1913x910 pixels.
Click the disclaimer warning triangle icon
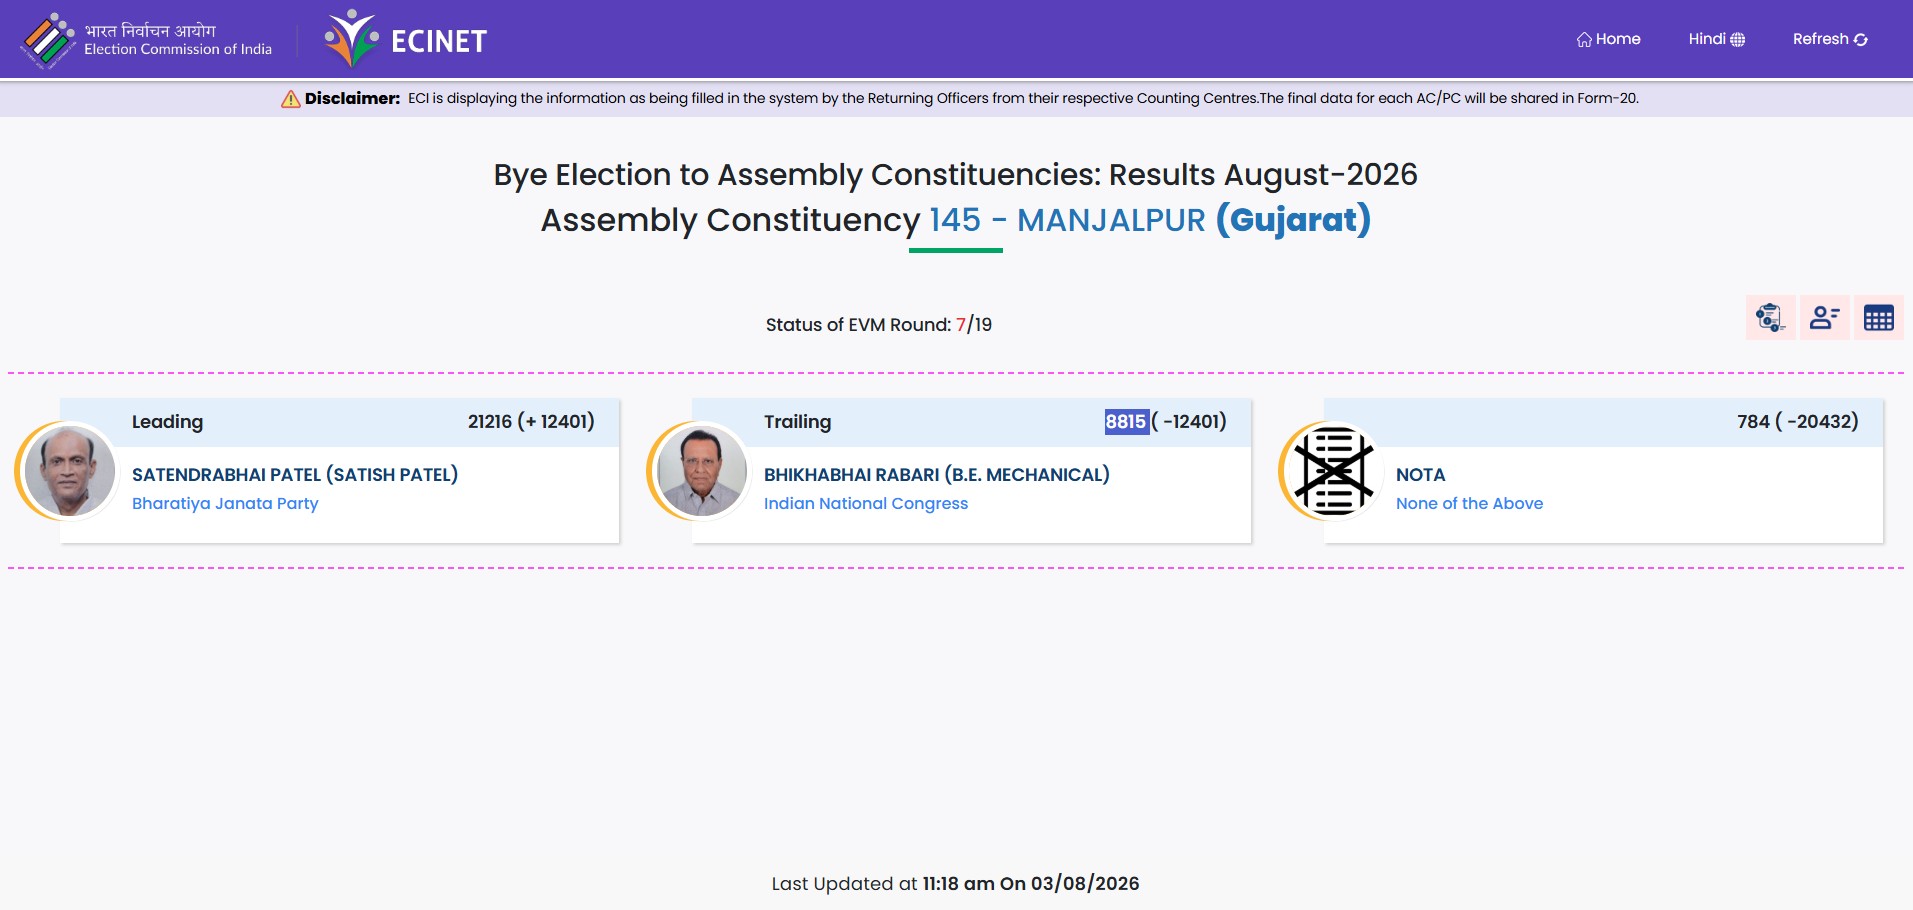click(290, 98)
